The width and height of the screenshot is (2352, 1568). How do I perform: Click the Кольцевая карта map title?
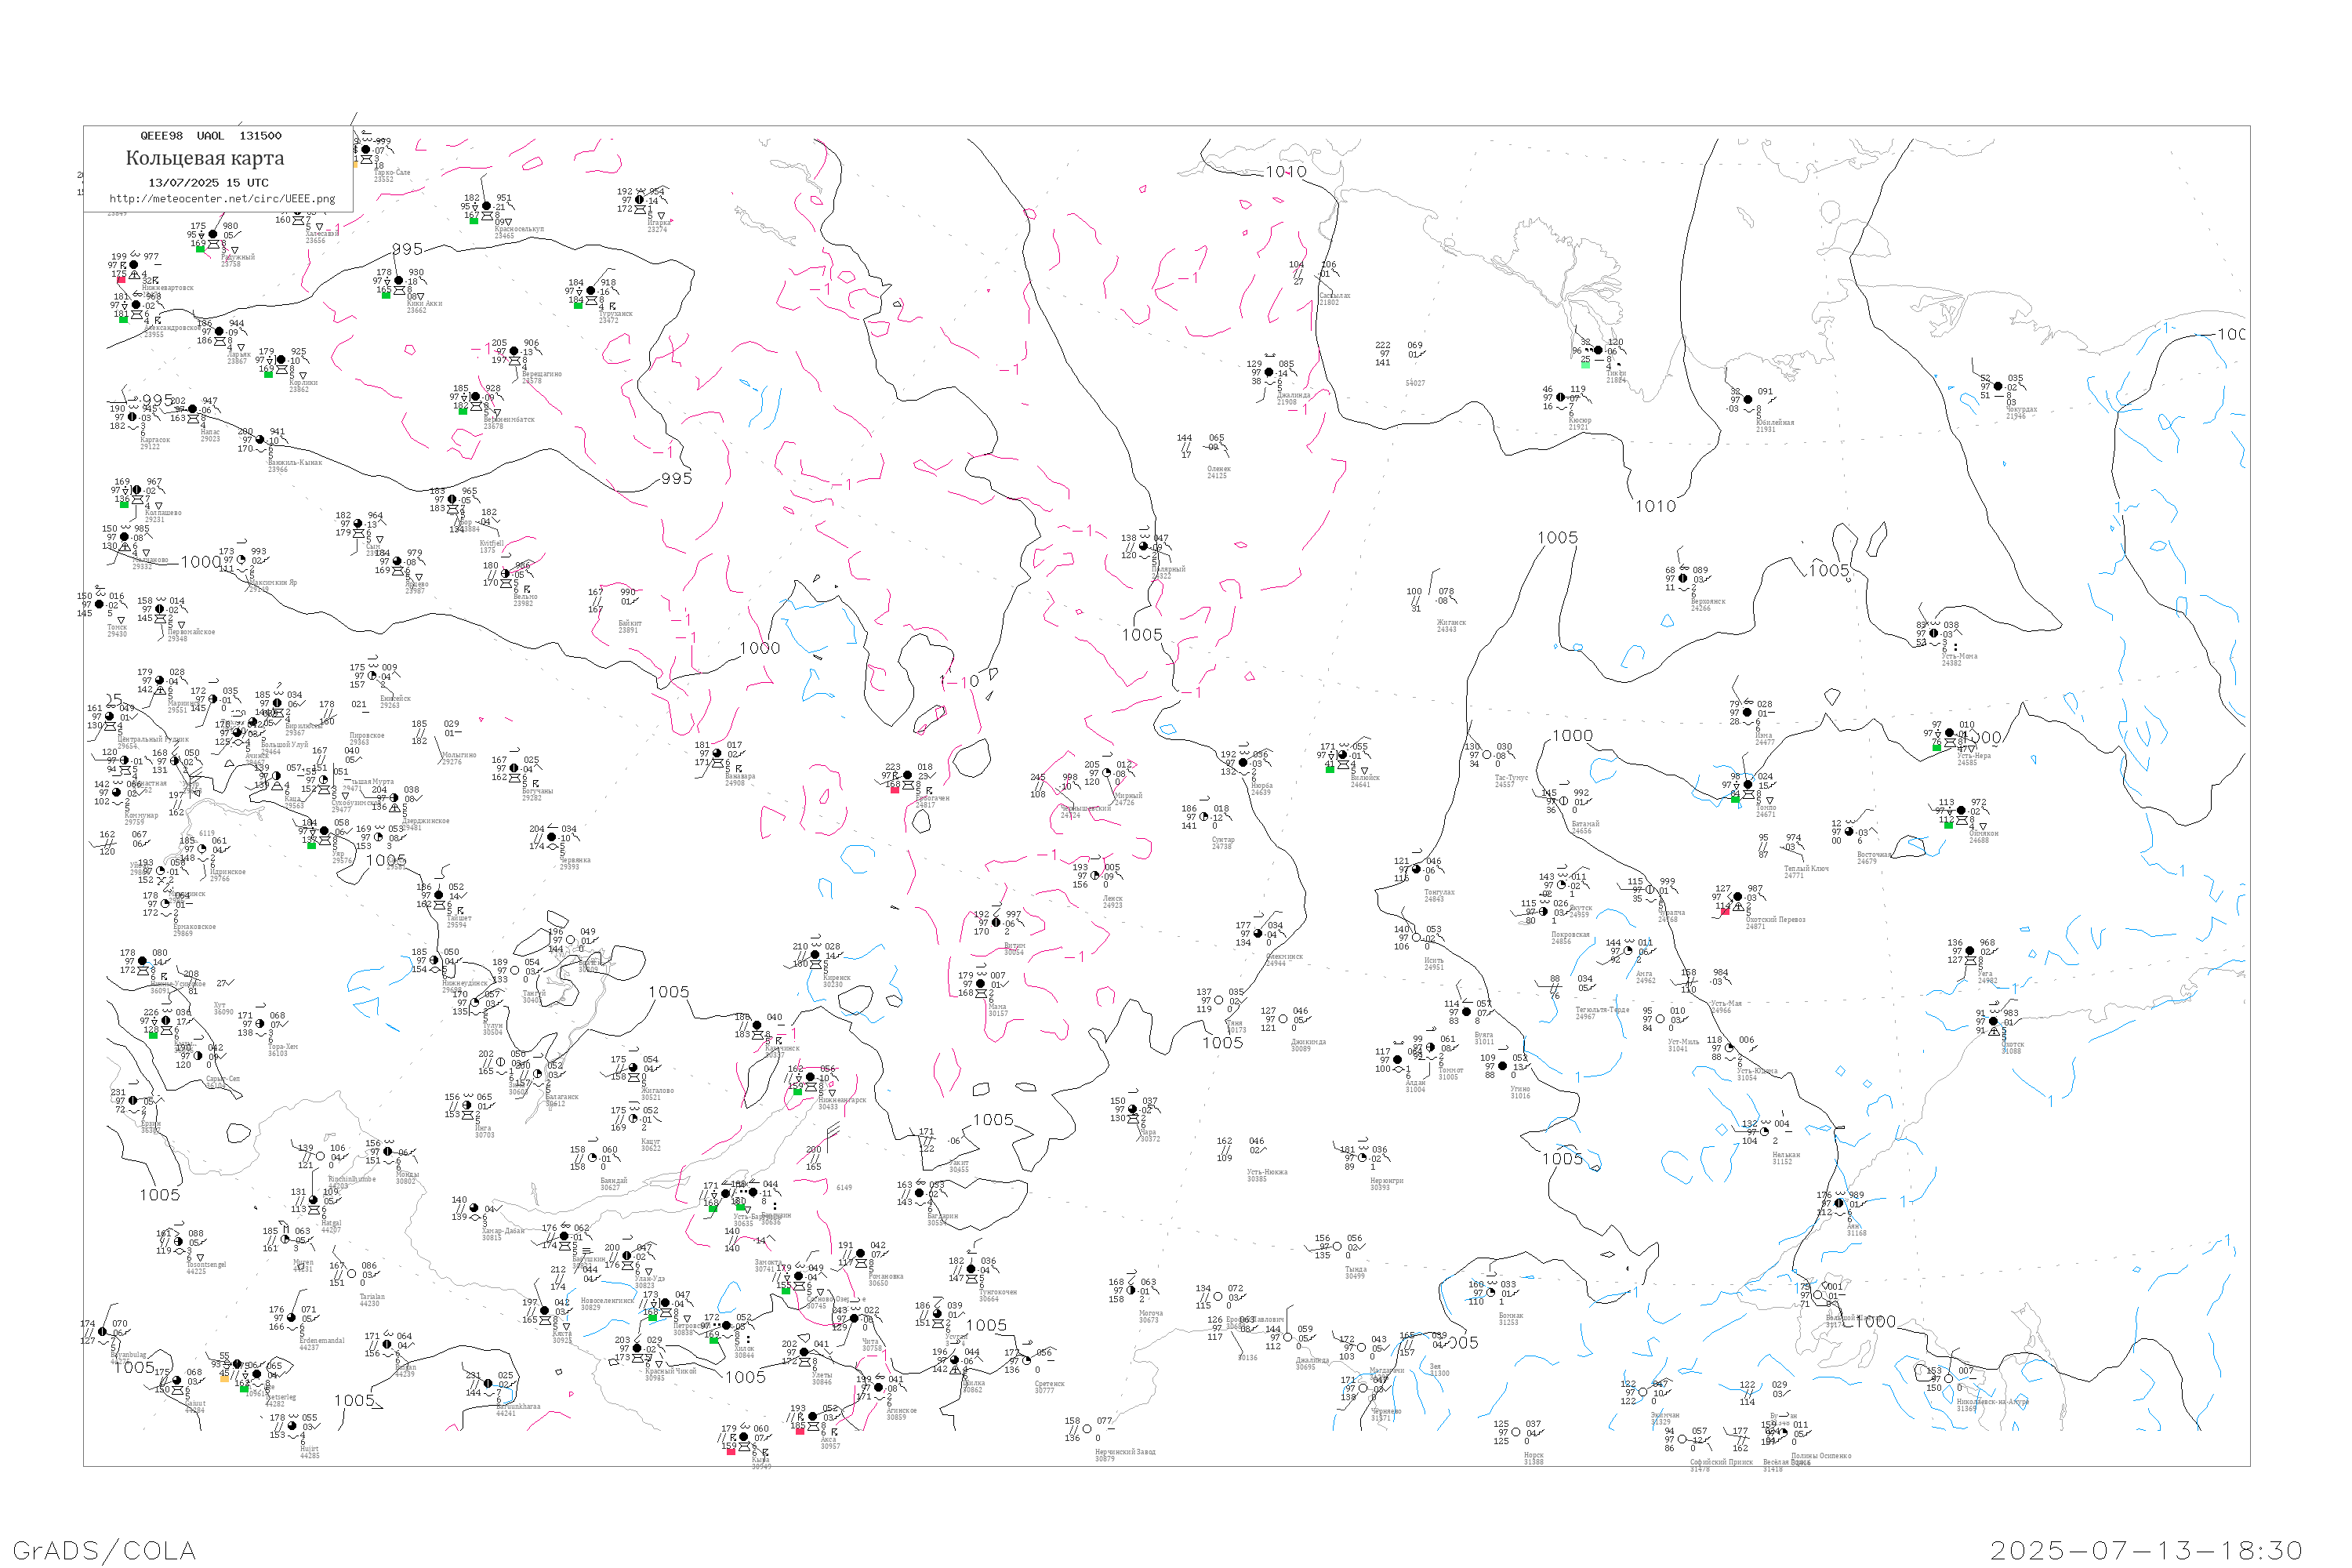[x=205, y=158]
